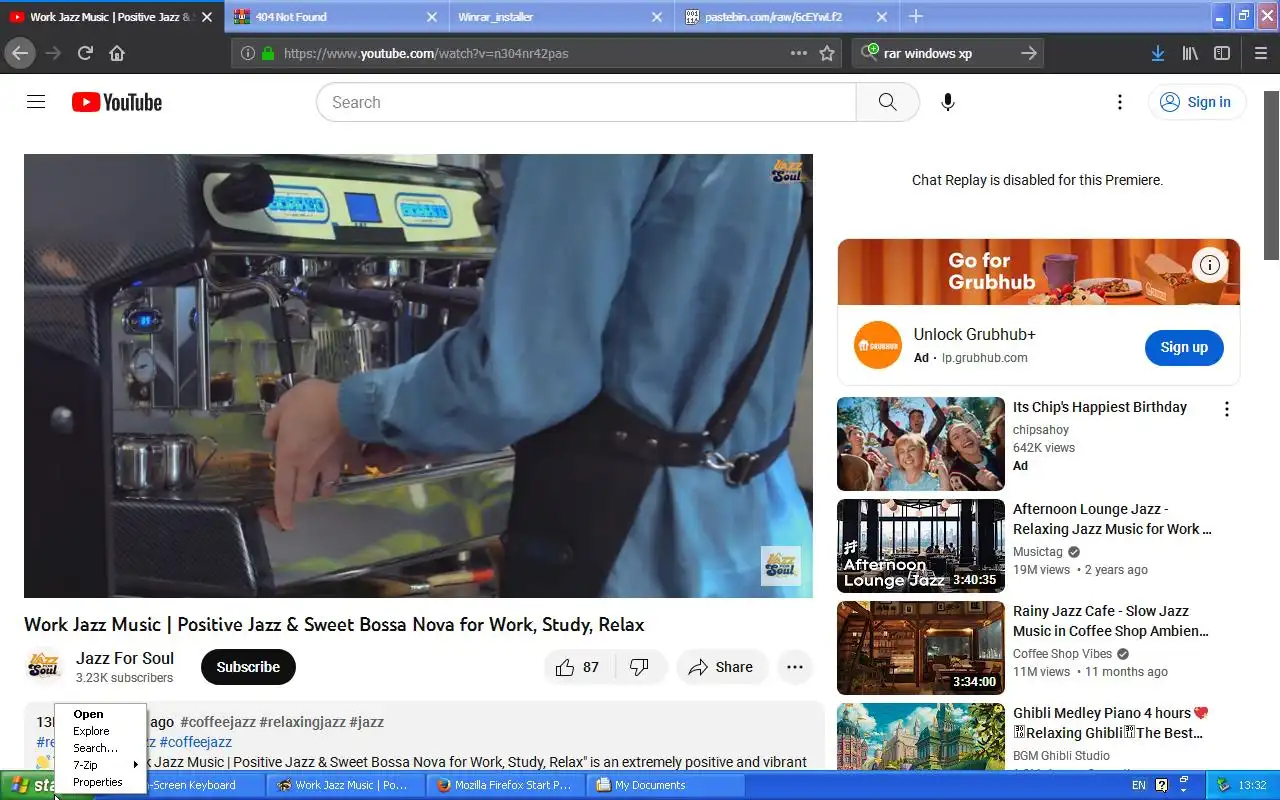Open Jazz For Soul channel avatar
The height and width of the screenshot is (800, 1280).
[44, 667]
